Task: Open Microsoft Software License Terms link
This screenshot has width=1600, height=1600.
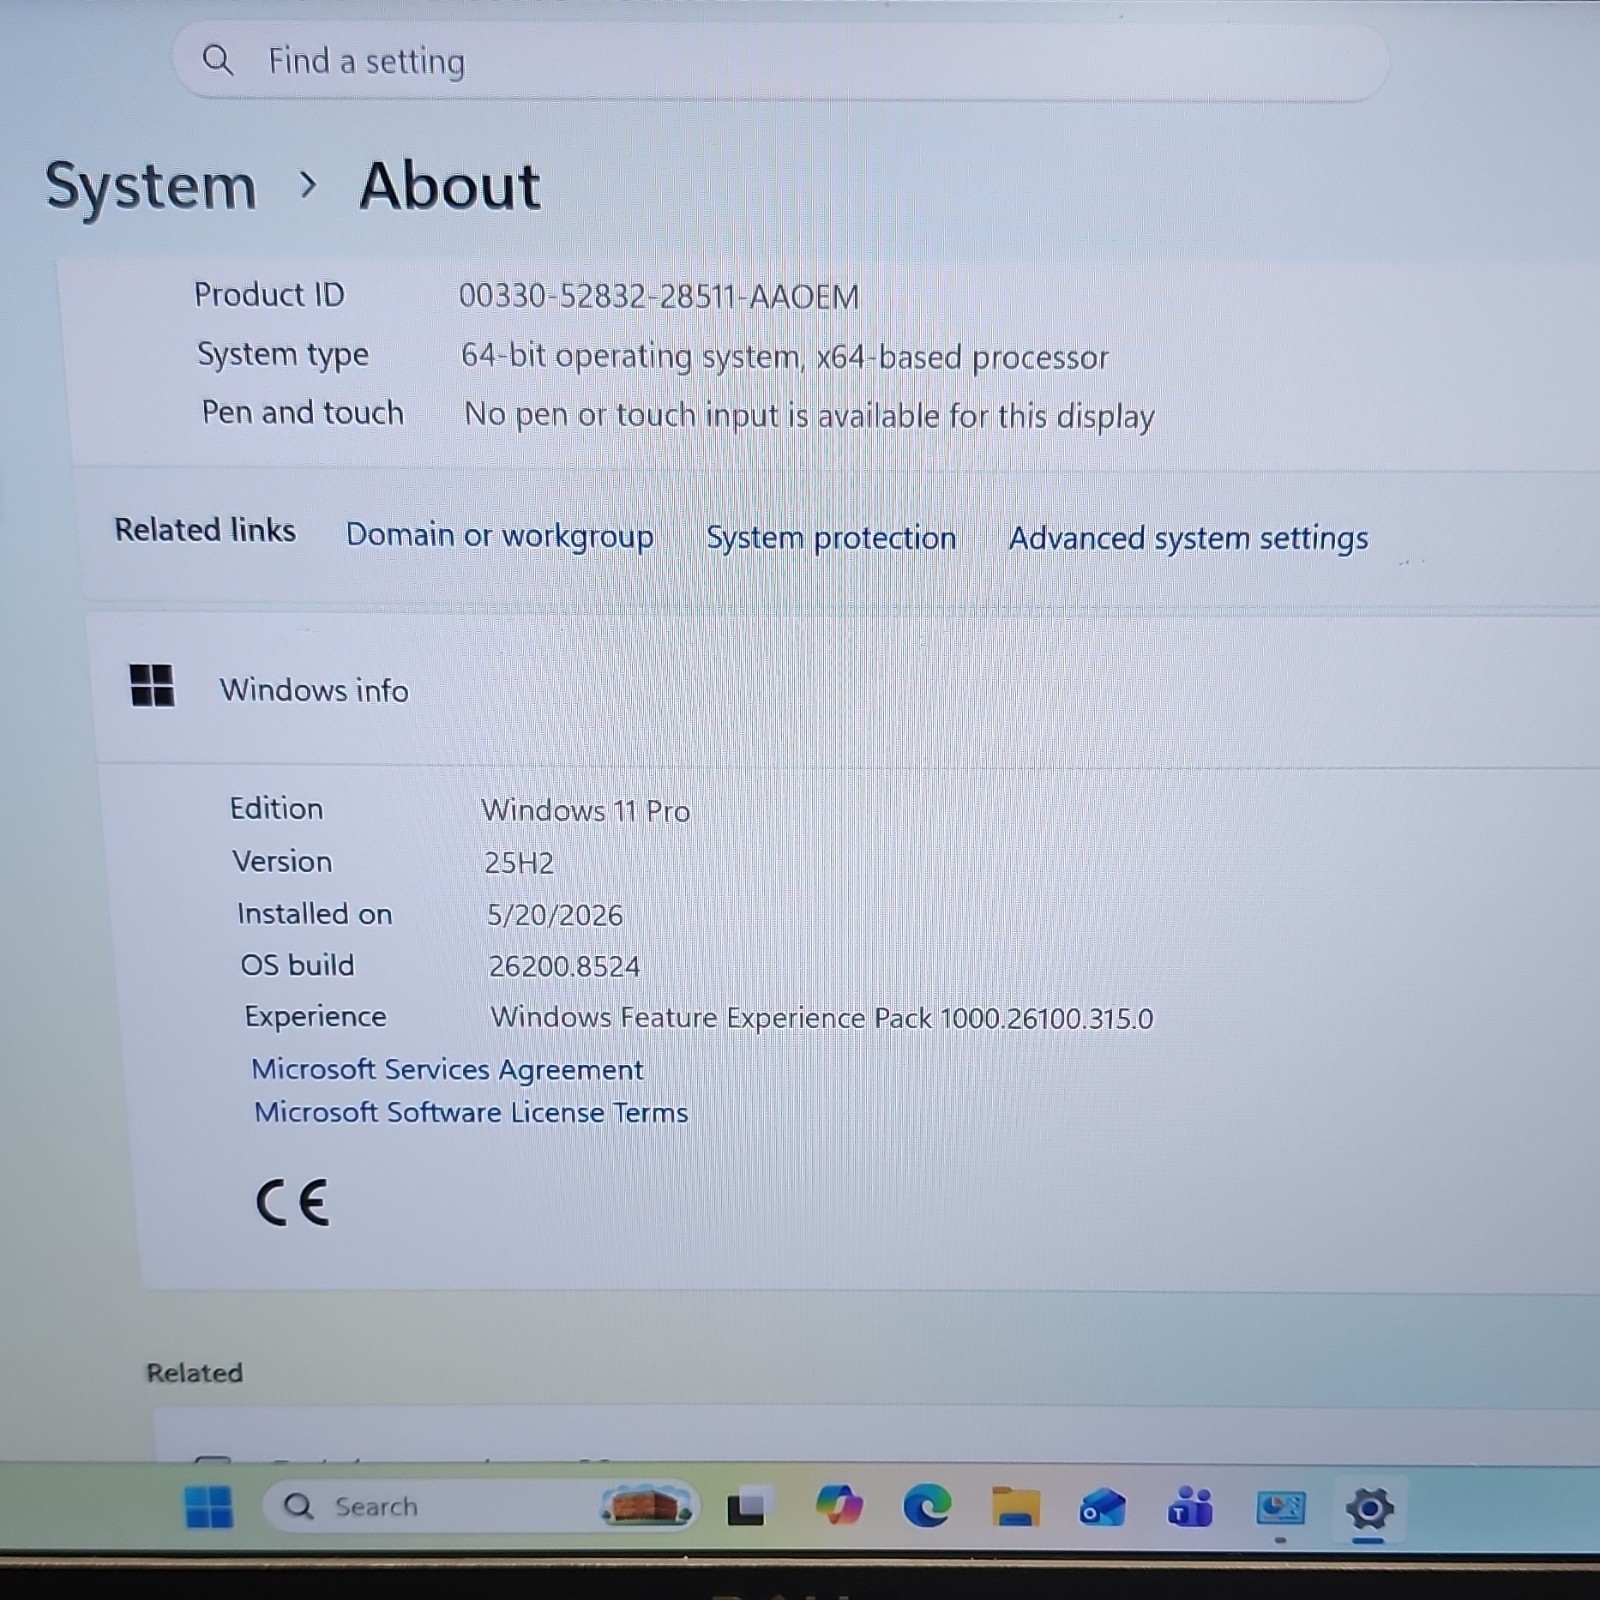Action: pos(471,1112)
